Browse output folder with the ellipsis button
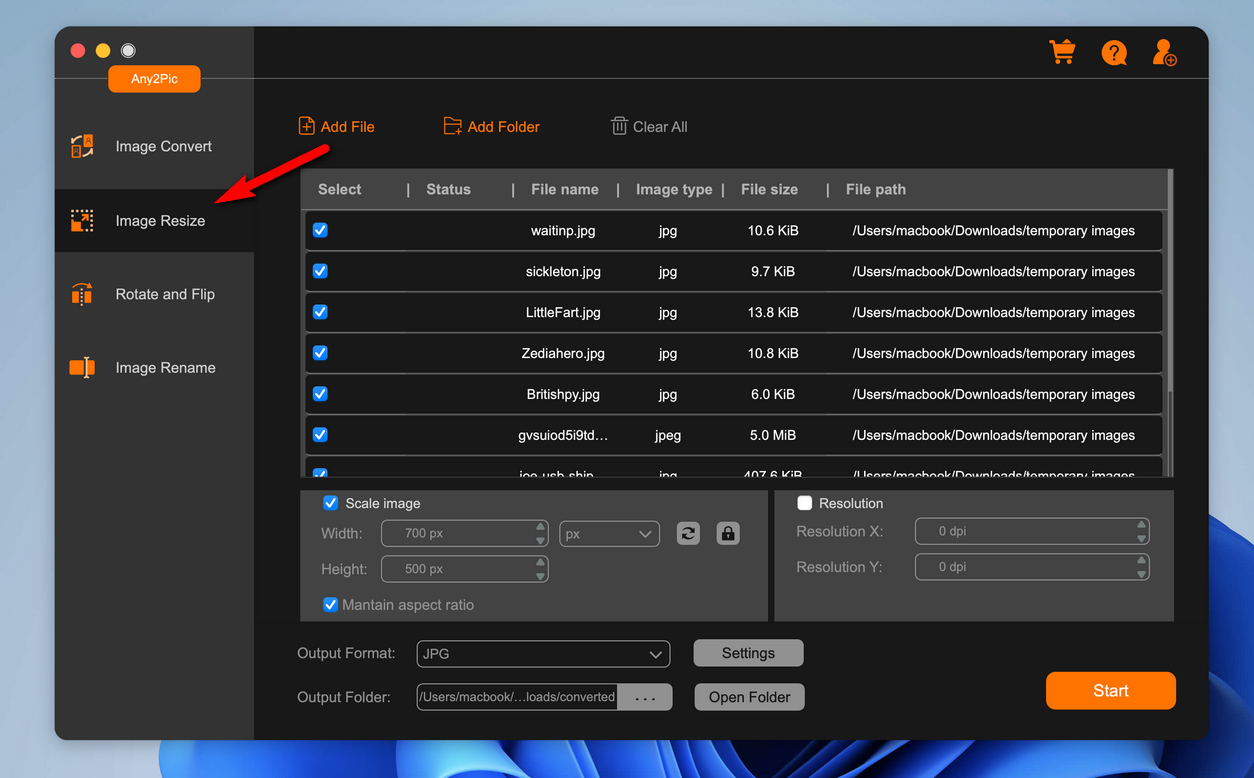 coord(645,696)
